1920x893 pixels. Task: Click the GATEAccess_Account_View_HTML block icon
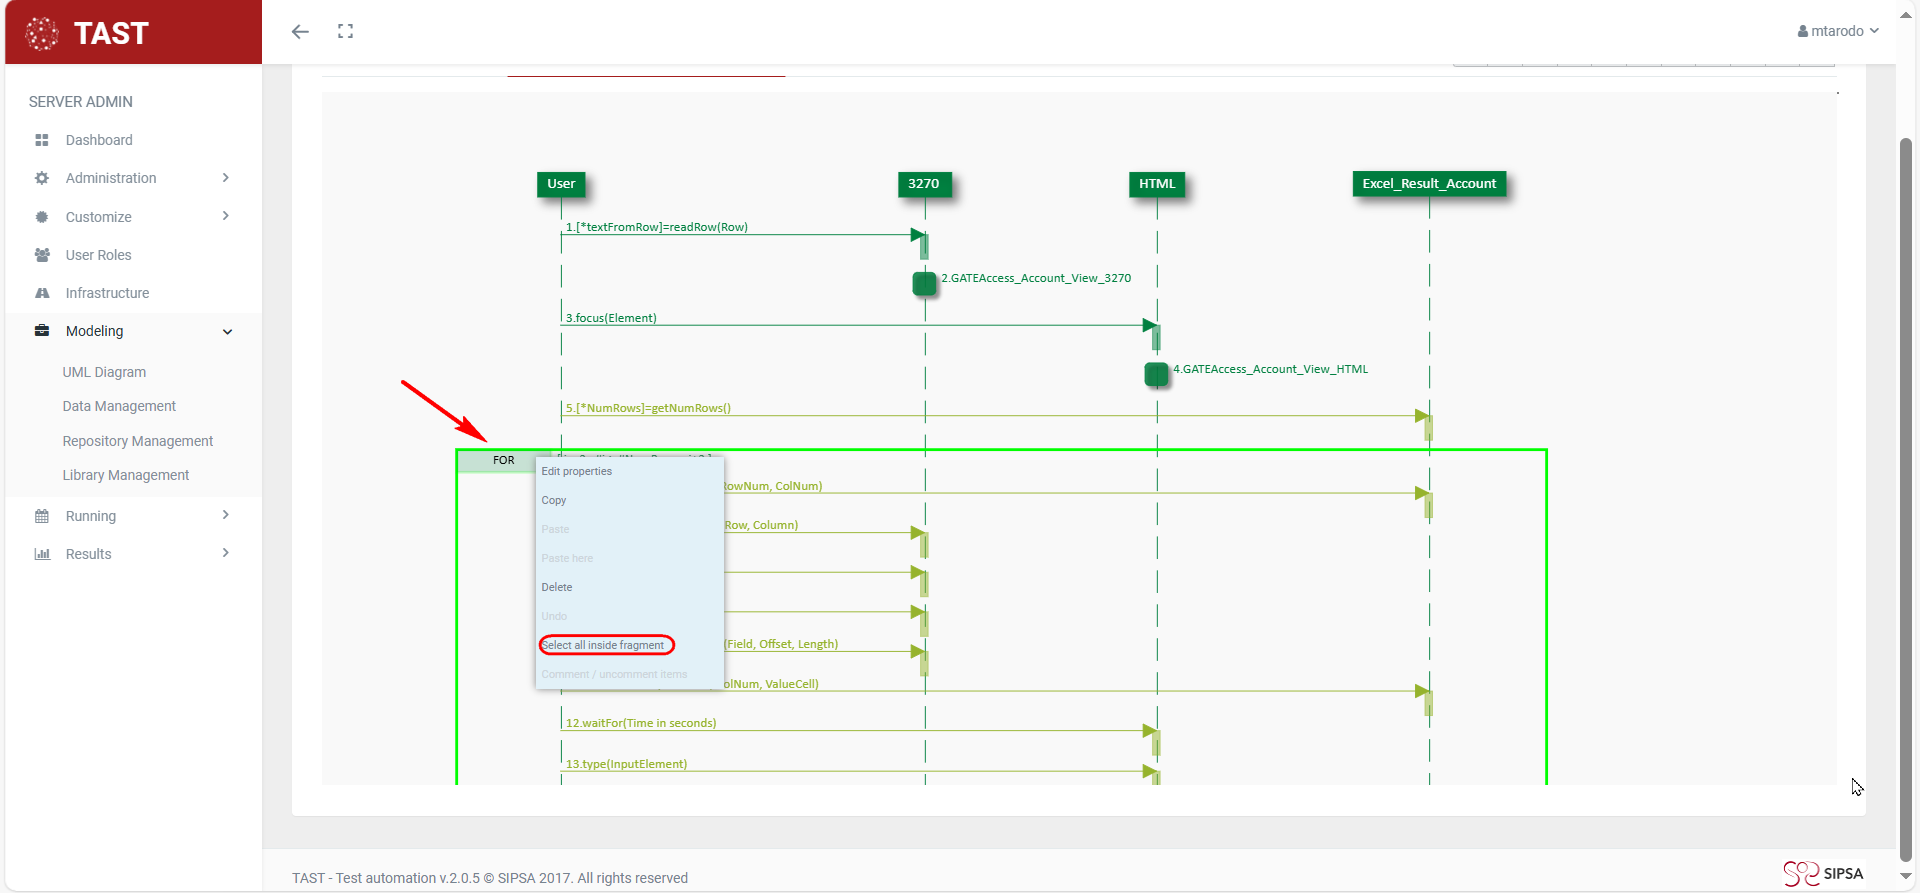1156,374
